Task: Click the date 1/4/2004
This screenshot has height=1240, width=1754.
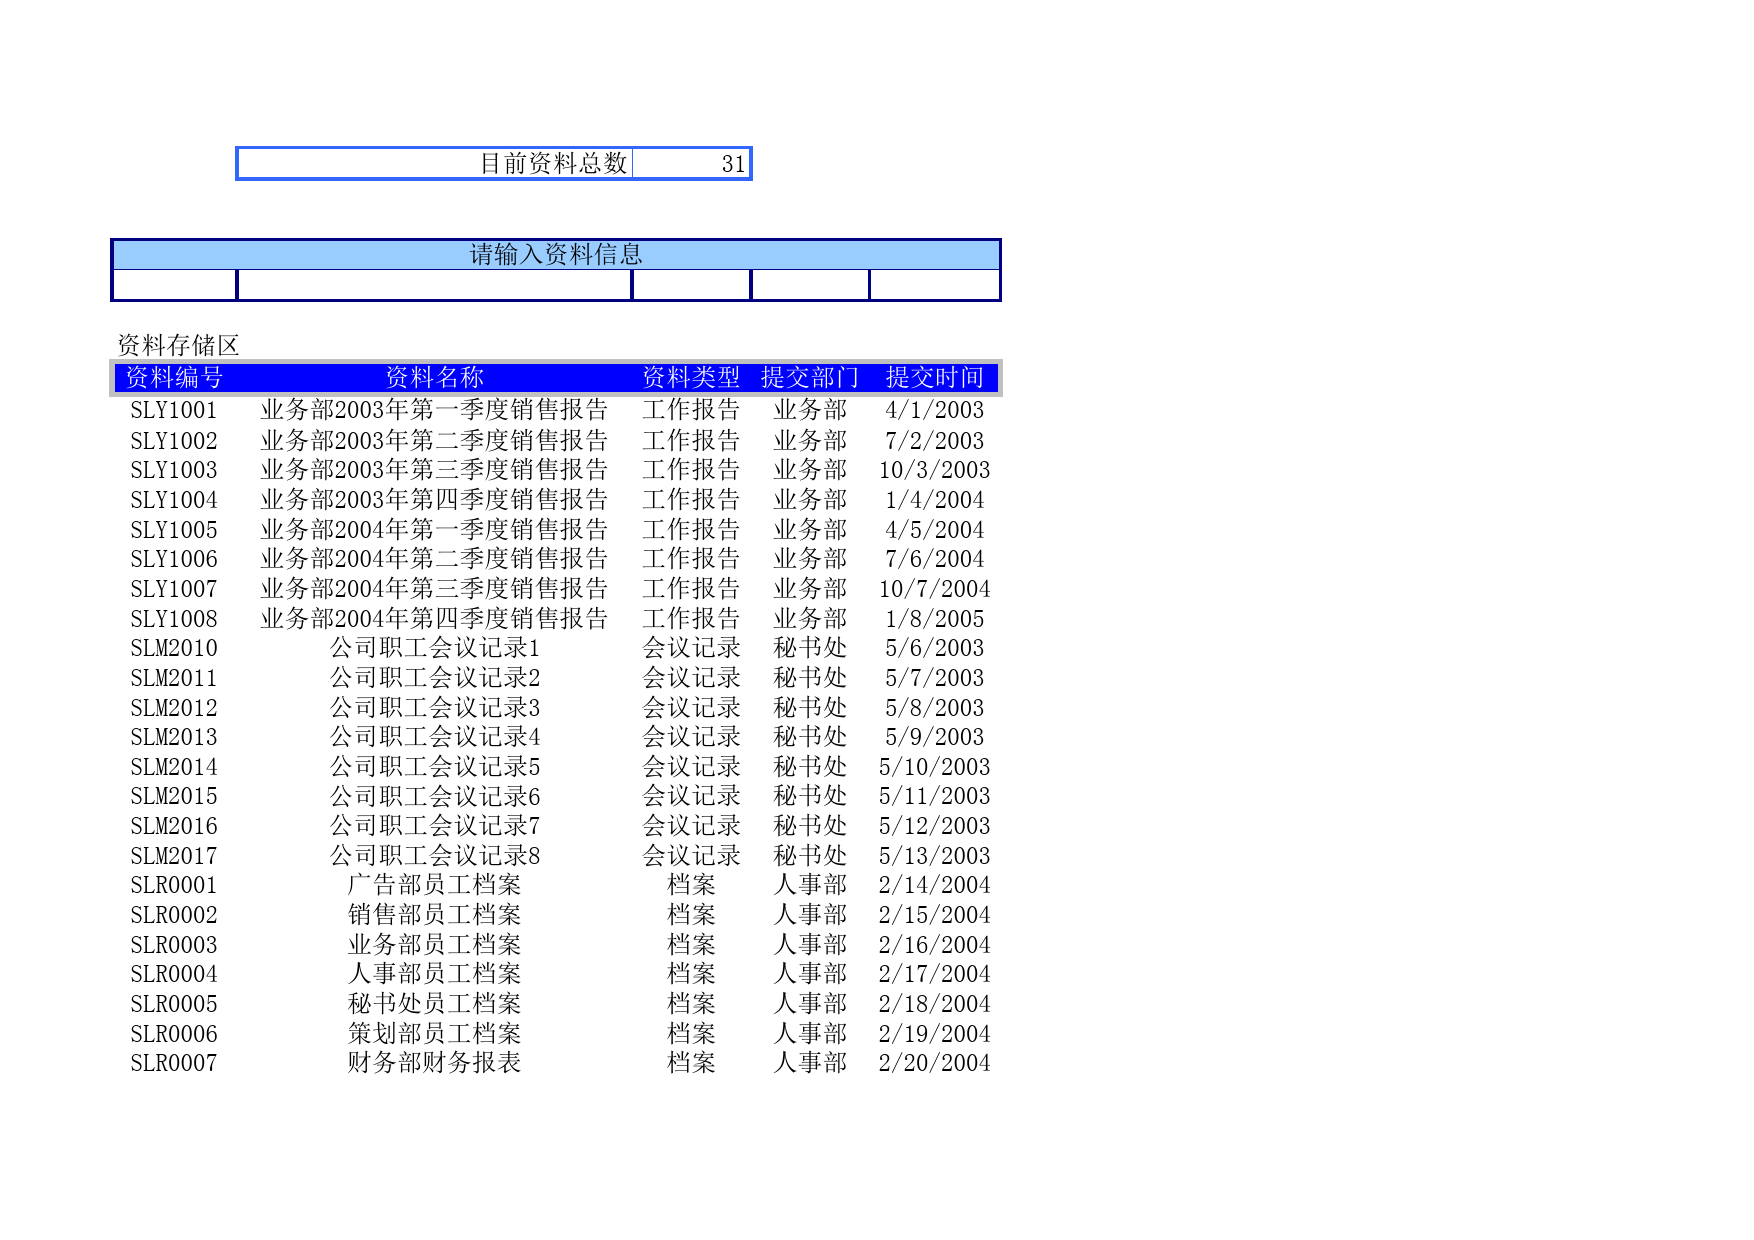Action: click(935, 500)
